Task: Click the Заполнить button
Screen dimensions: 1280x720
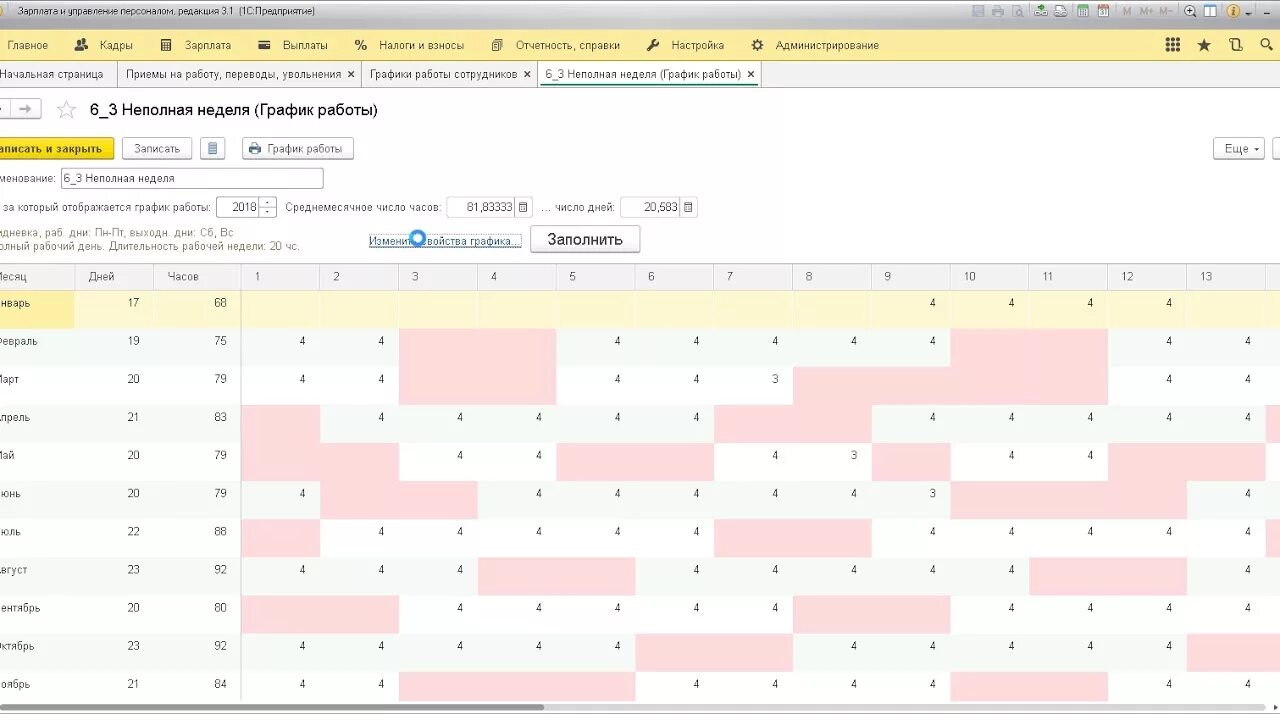Action: (x=585, y=239)
